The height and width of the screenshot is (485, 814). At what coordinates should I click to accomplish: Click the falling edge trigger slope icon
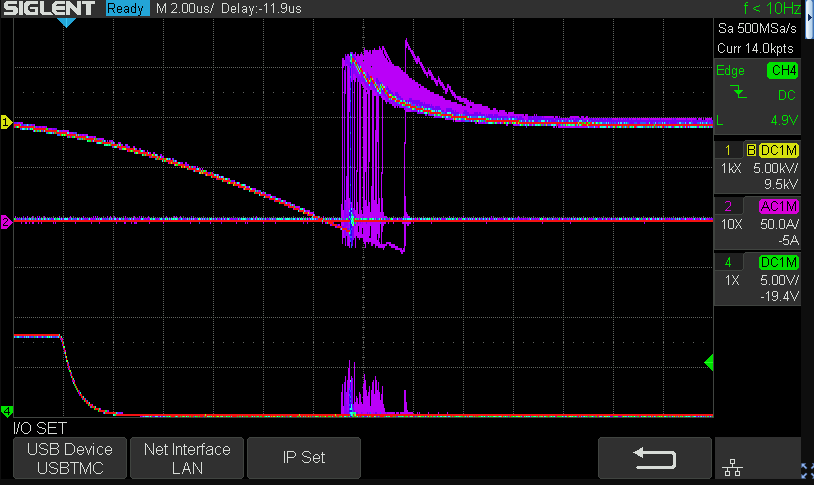coord(739,93)
